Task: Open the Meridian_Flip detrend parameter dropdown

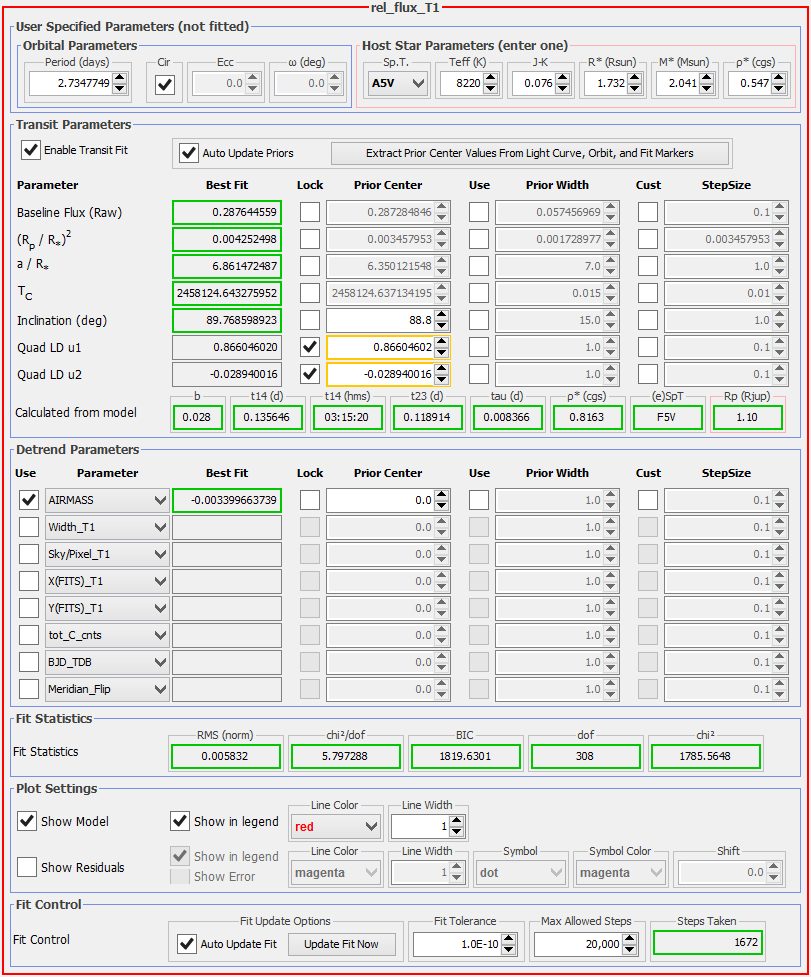Action: [159, 689]
